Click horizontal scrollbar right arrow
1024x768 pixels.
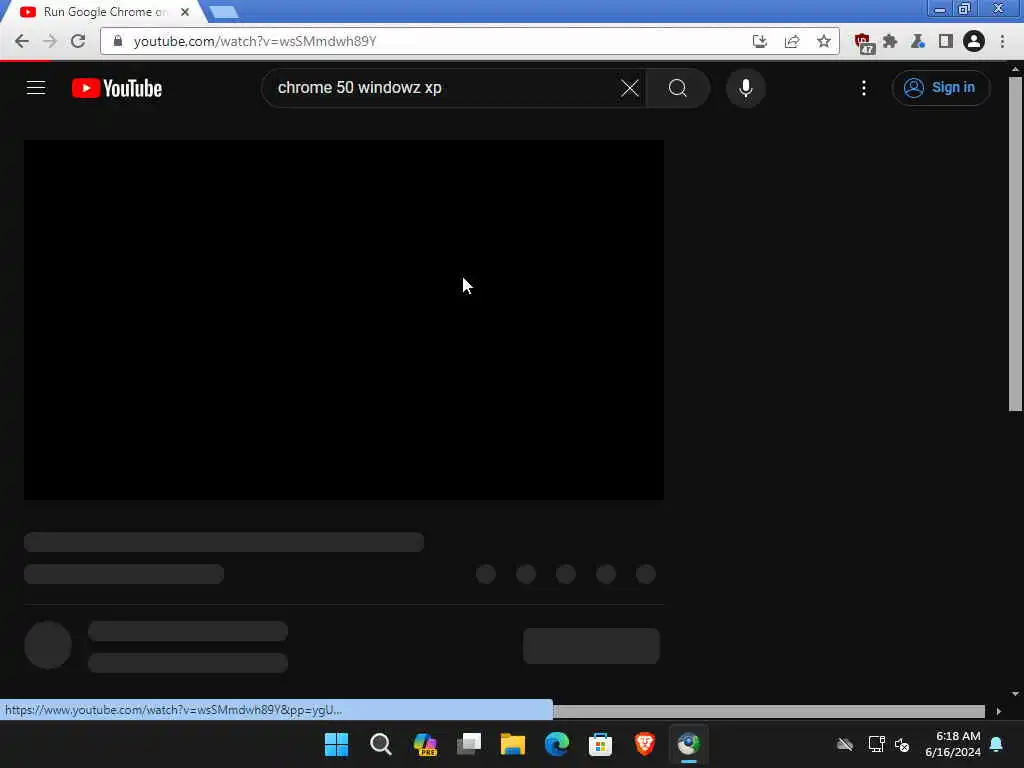click(999, 711)
